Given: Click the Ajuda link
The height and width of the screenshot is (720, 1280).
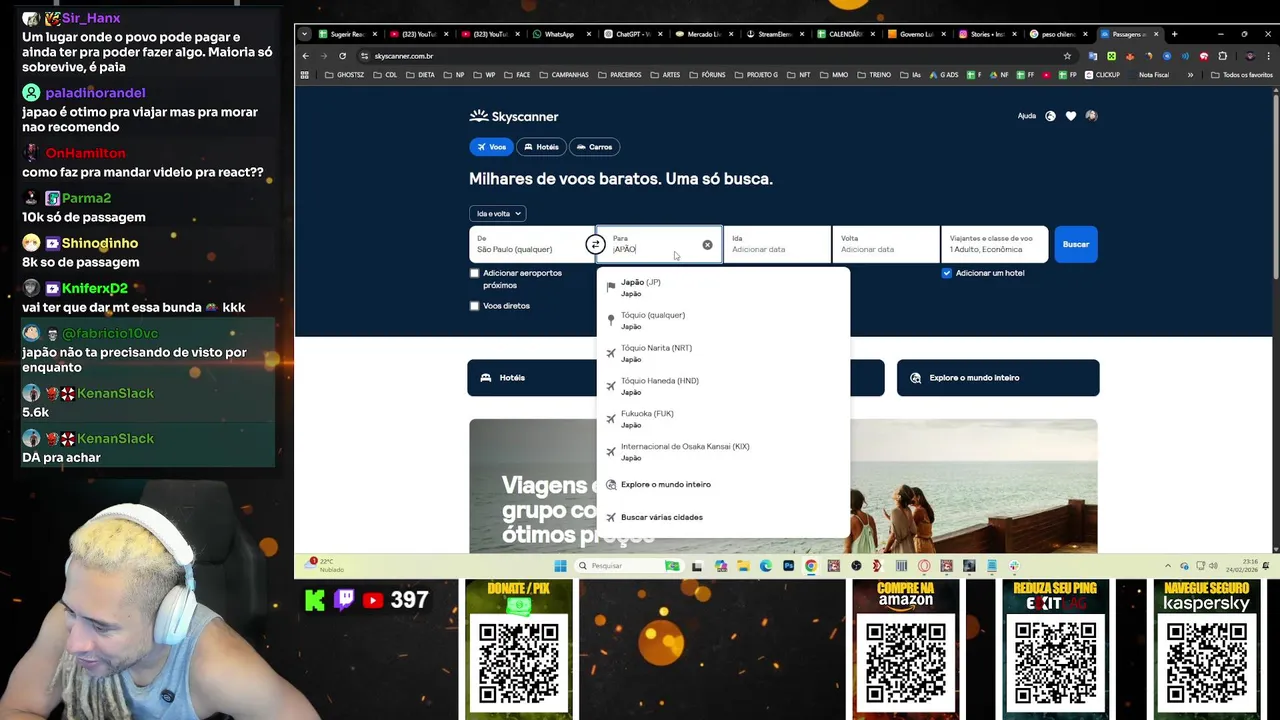Looking at the screenshot, I should (1027, 116).
